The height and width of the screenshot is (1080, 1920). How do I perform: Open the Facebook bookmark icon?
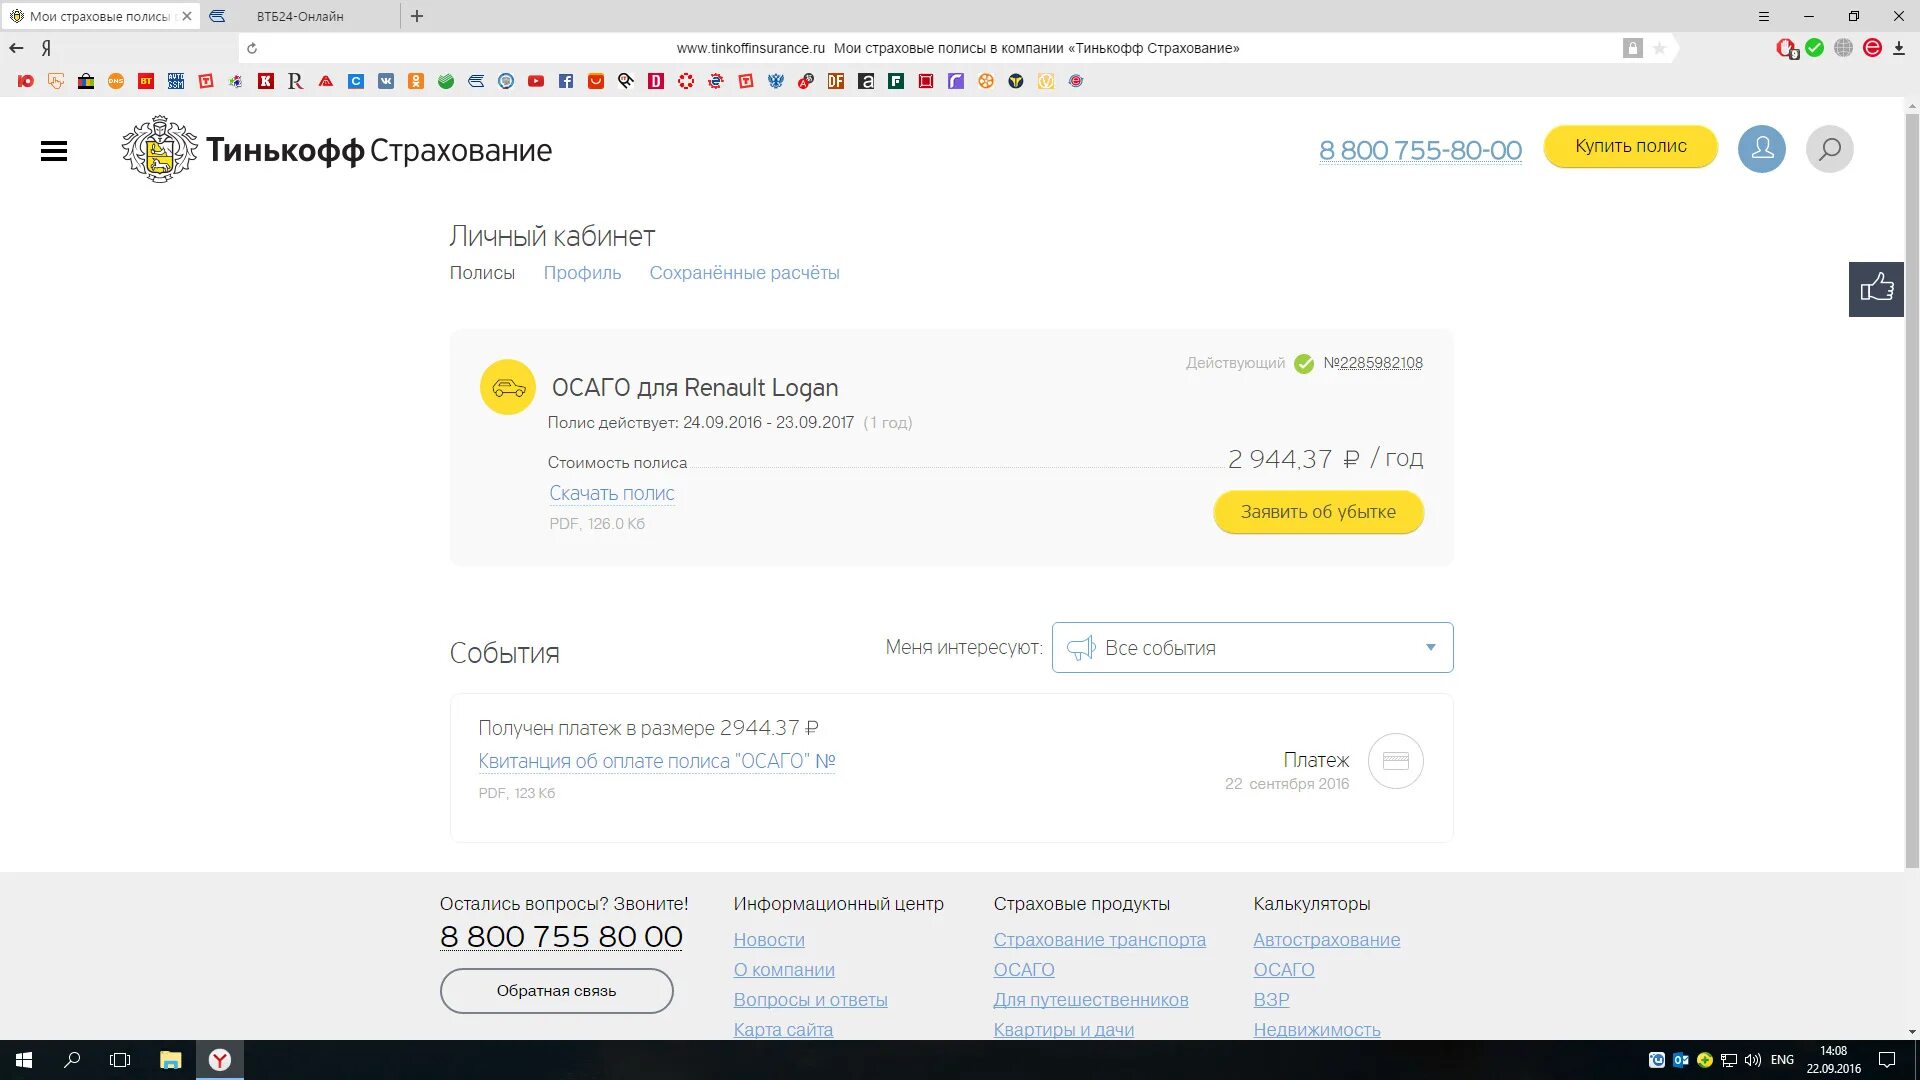pyautogui.click(x=566, y=81)
